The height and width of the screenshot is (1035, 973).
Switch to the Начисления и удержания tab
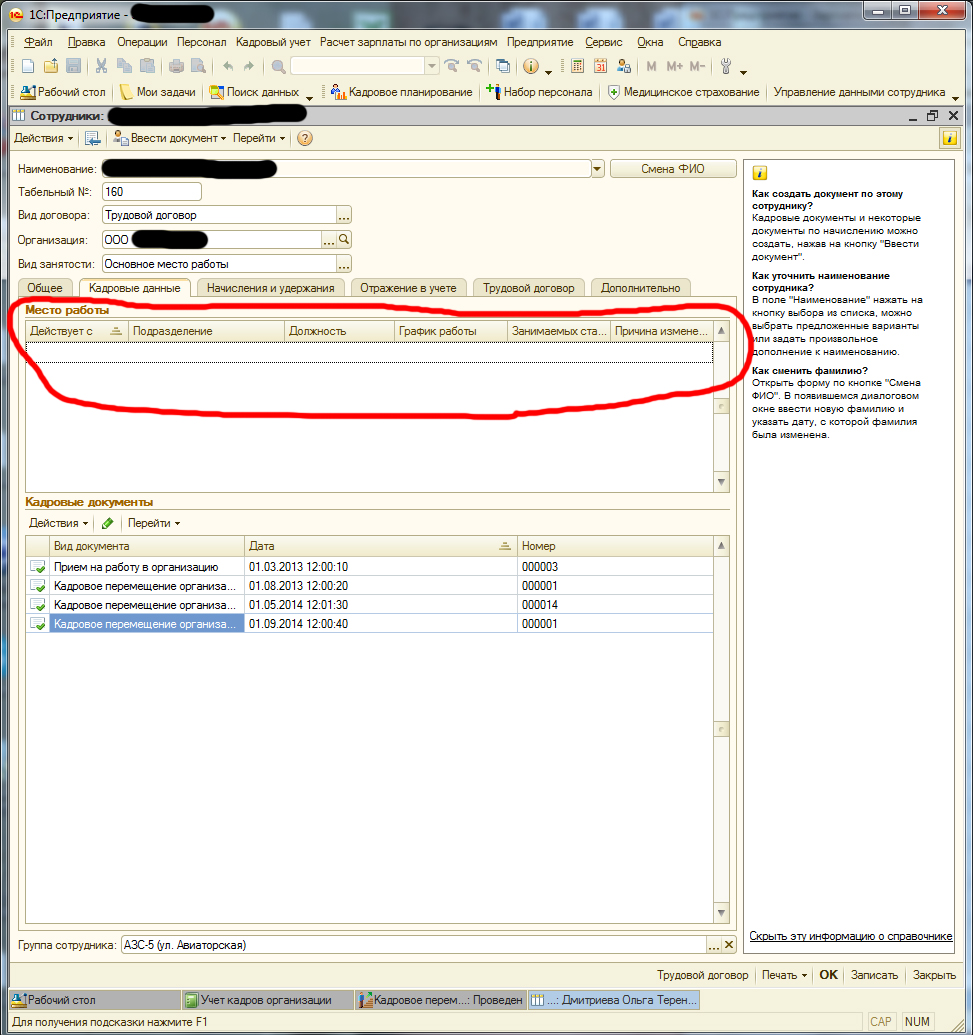(270, 288)
